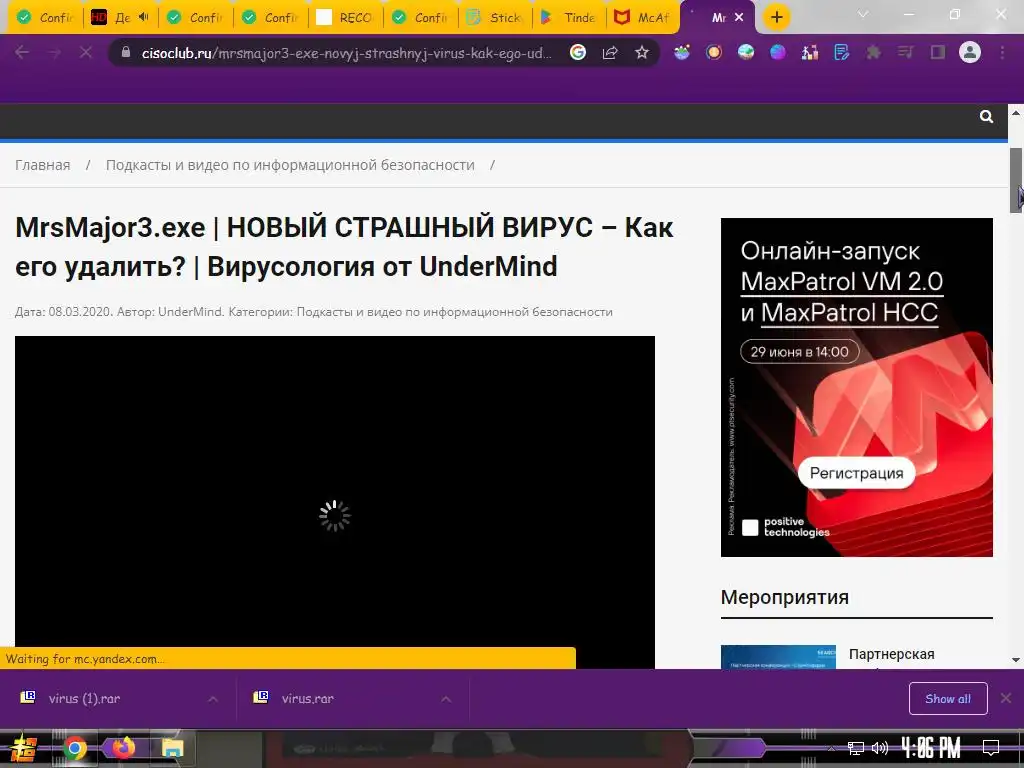Switch to the Tinder tab
This screenshot has width=1024, height=768.
coord(569,18)
